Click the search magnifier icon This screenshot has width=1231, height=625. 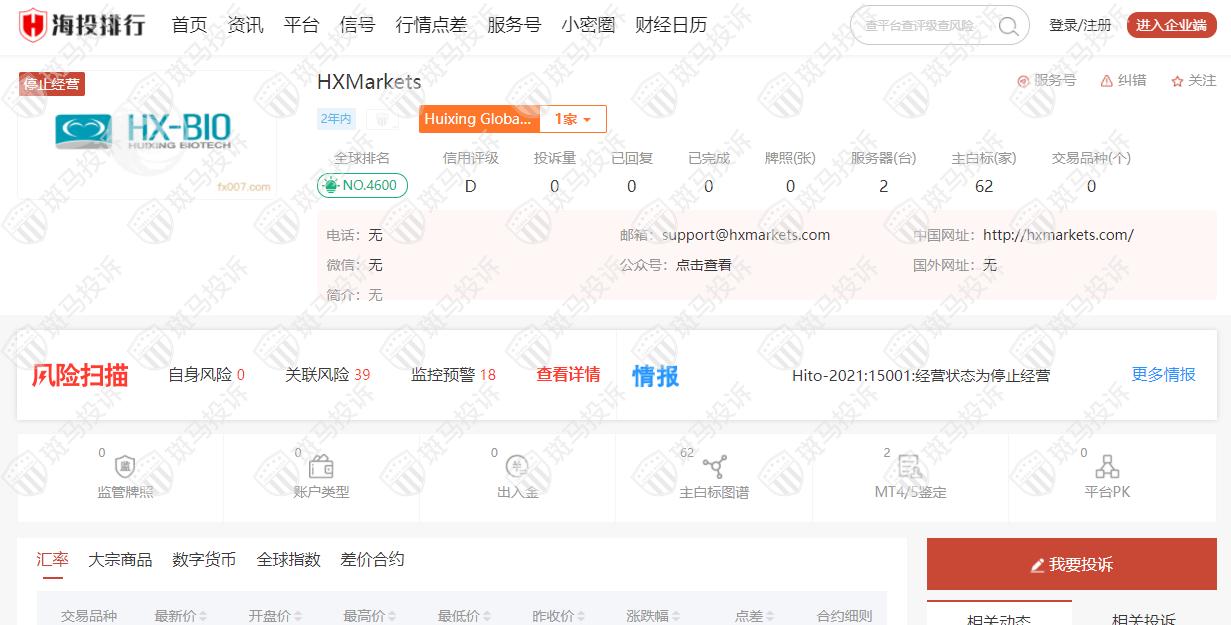1008,26
